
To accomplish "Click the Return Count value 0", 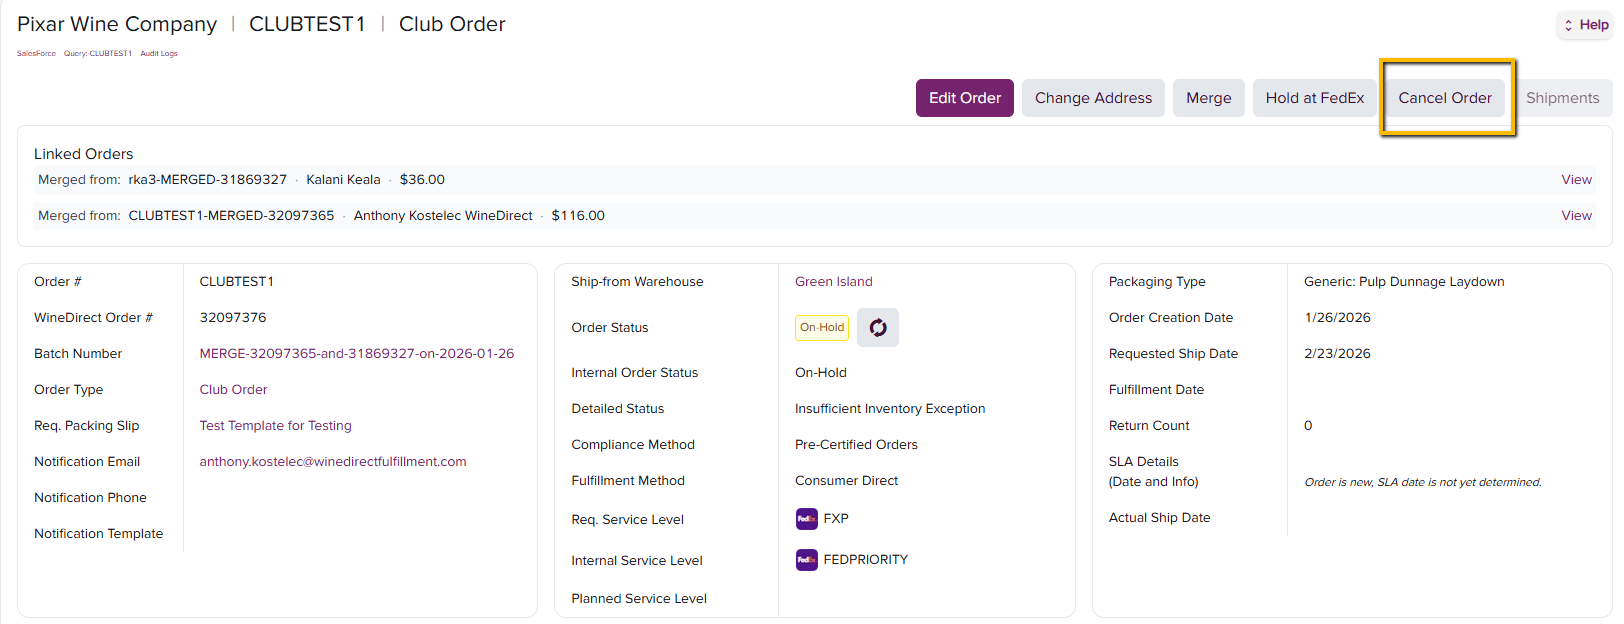I will point(1308,426).
